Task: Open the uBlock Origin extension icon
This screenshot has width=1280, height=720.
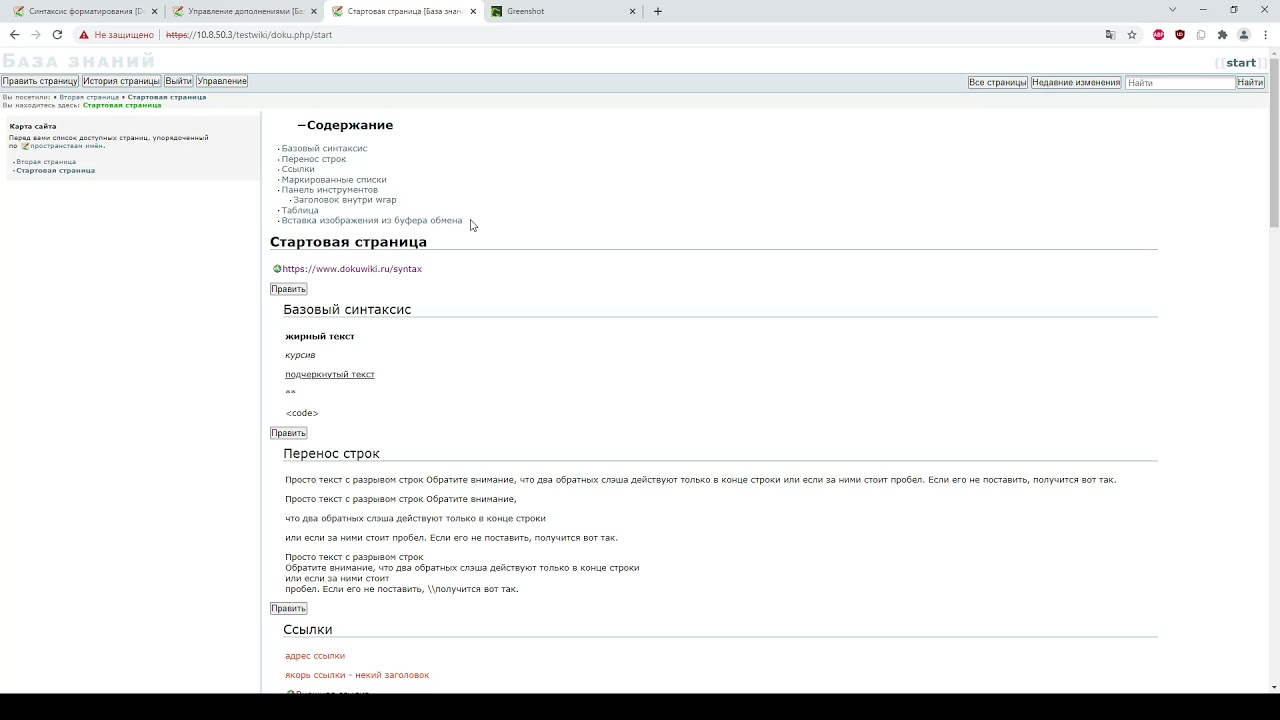Action: coord(1180,35)
